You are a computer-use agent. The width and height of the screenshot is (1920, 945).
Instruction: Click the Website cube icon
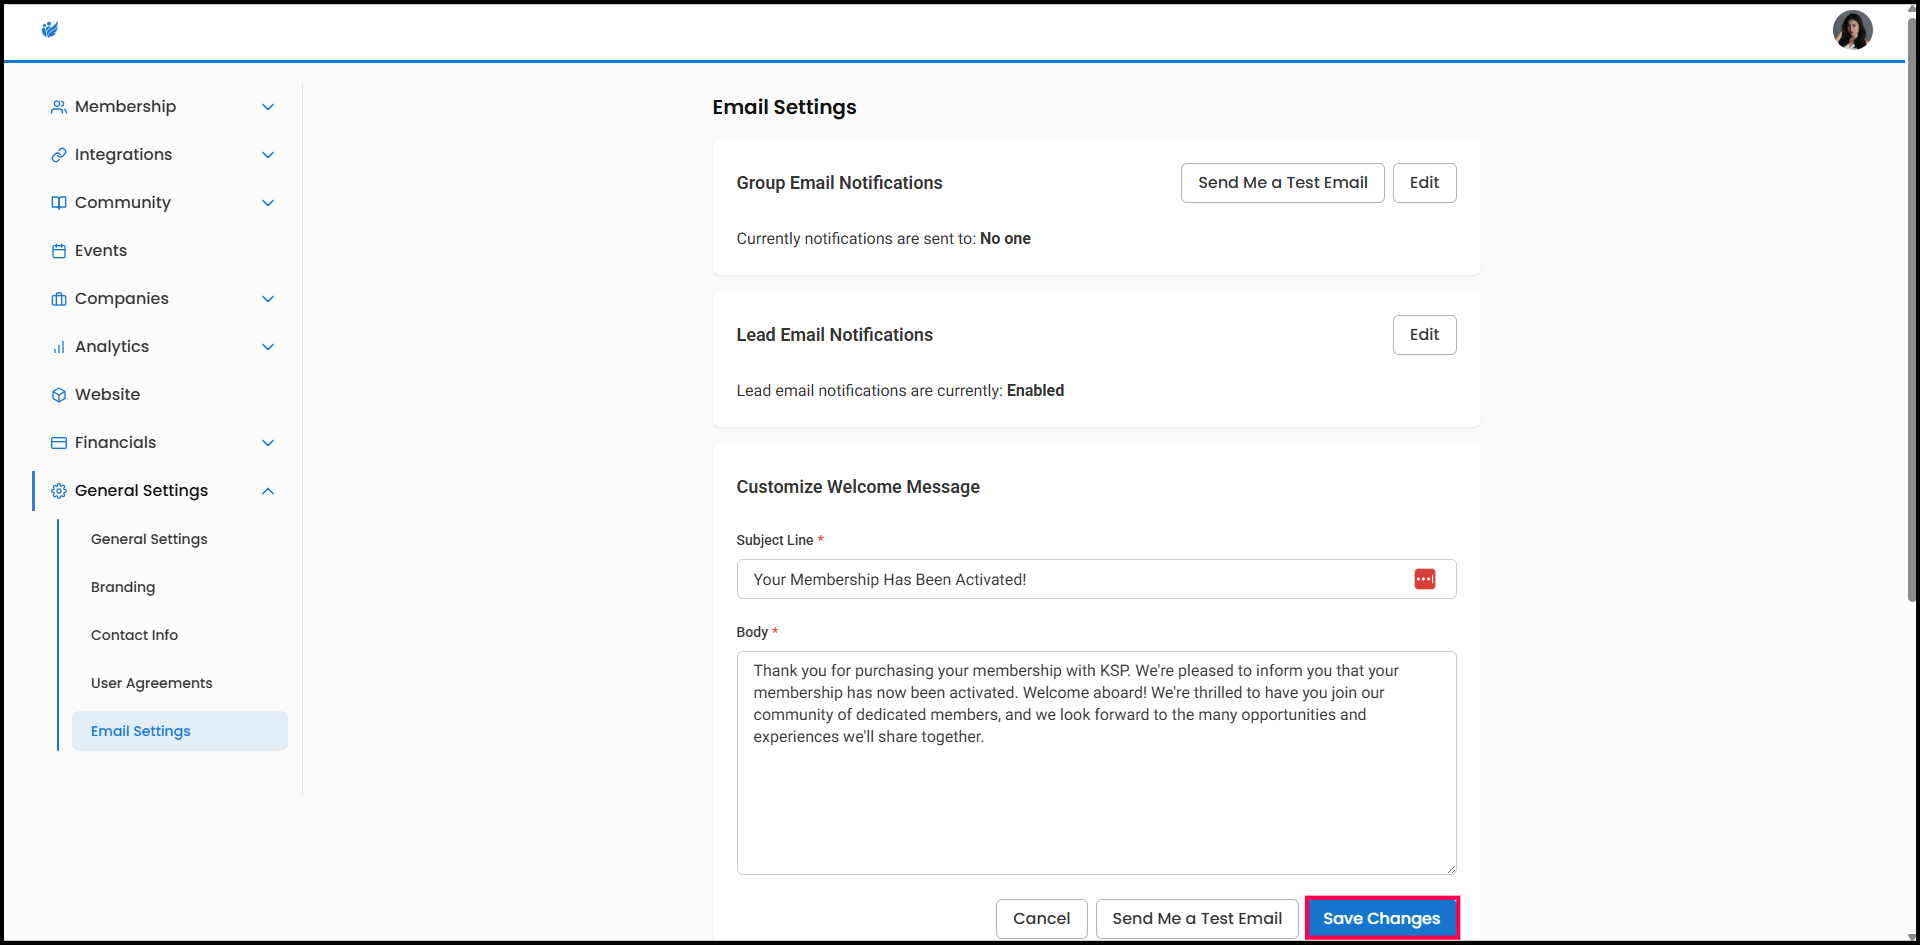click(59, 395)
